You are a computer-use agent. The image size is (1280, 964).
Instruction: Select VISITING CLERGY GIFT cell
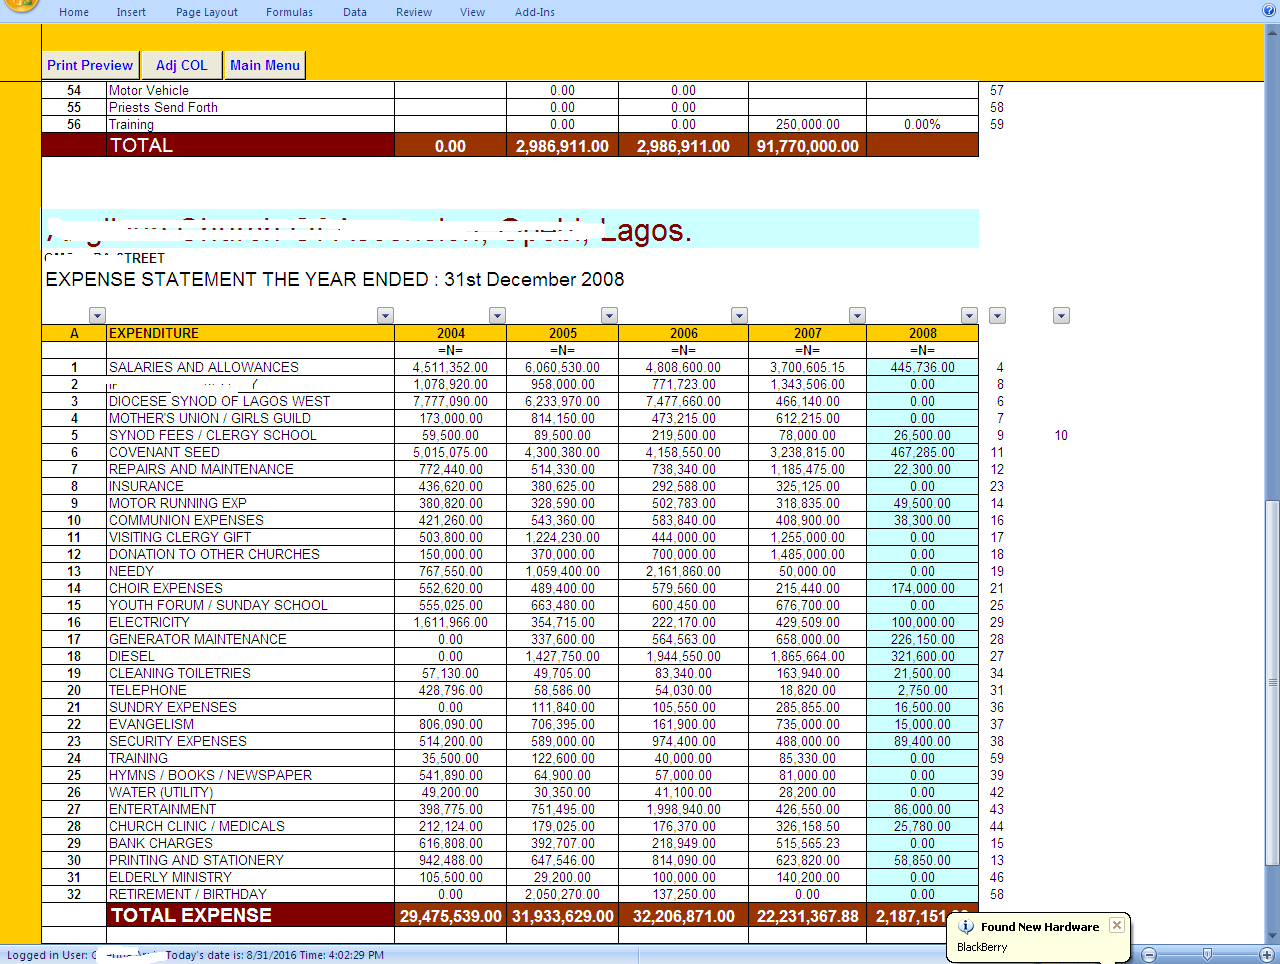[x=250, y=537]
